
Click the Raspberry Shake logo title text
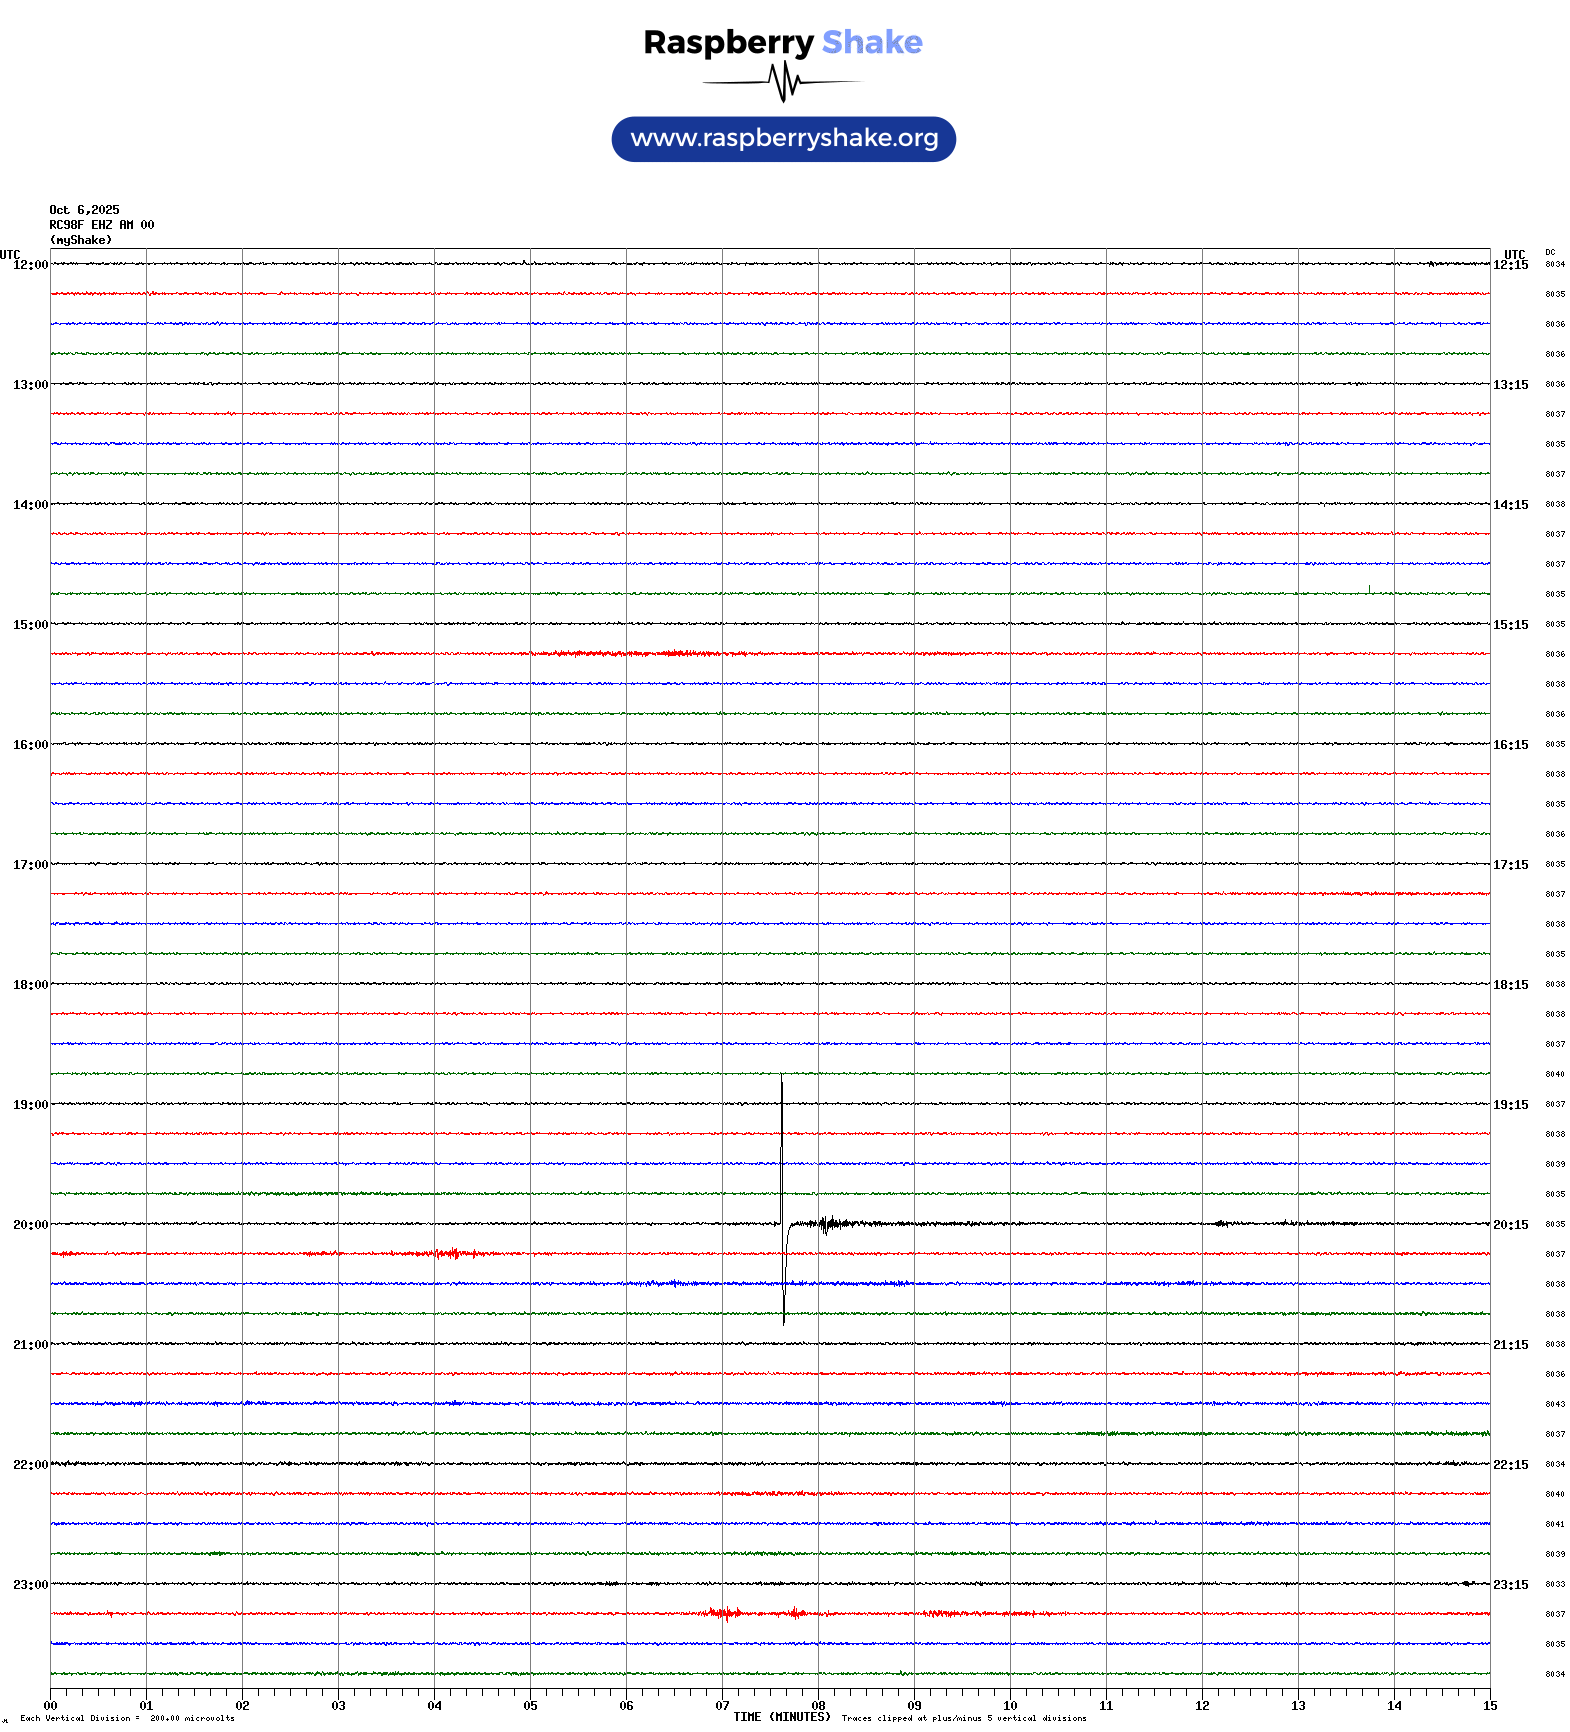783,42
